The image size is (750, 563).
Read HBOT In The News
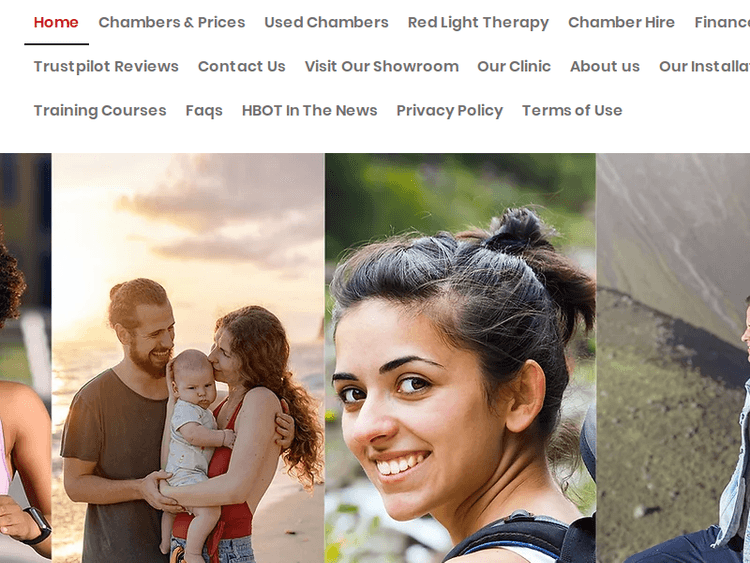(x=309, y=110)
